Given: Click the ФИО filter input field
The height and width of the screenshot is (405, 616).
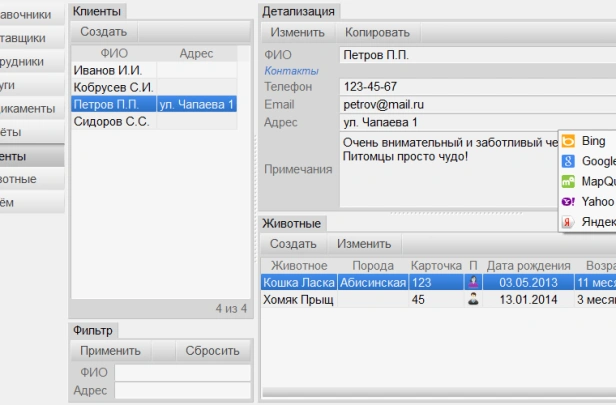Looking at the screenshot, I should tap(182, 373).
